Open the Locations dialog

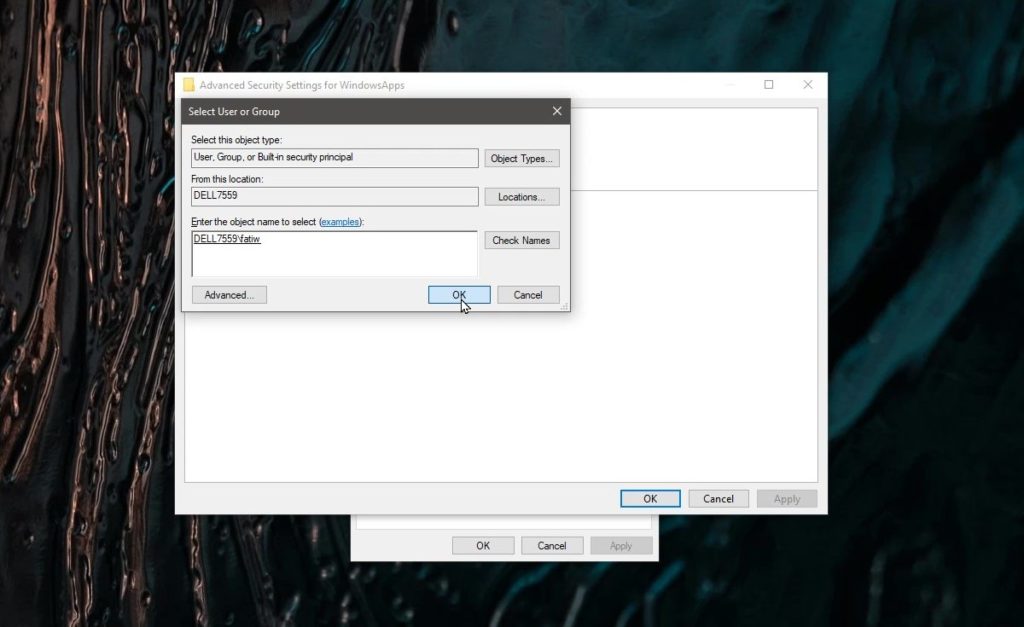(x=521, y=196)
